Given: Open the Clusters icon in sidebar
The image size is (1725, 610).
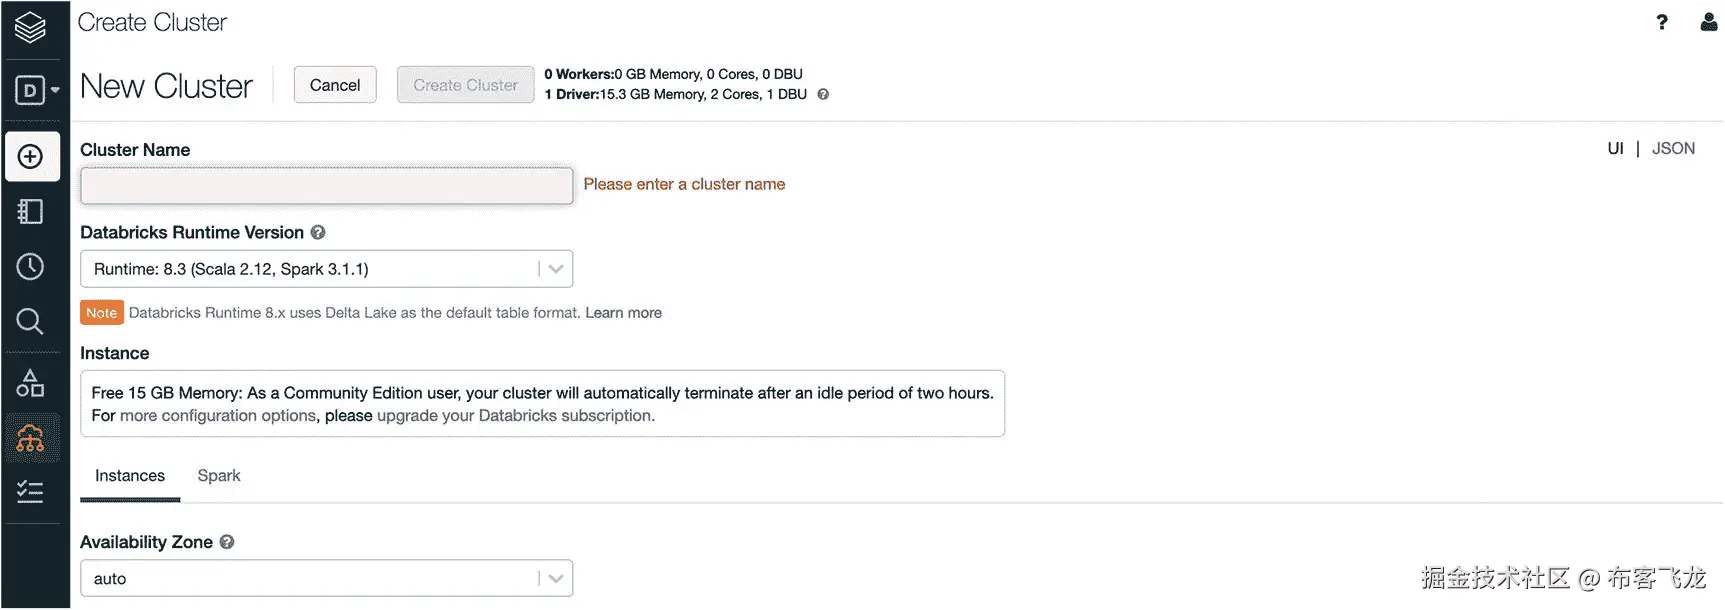Looking at the screenshot, I should (x=31, y=438).
